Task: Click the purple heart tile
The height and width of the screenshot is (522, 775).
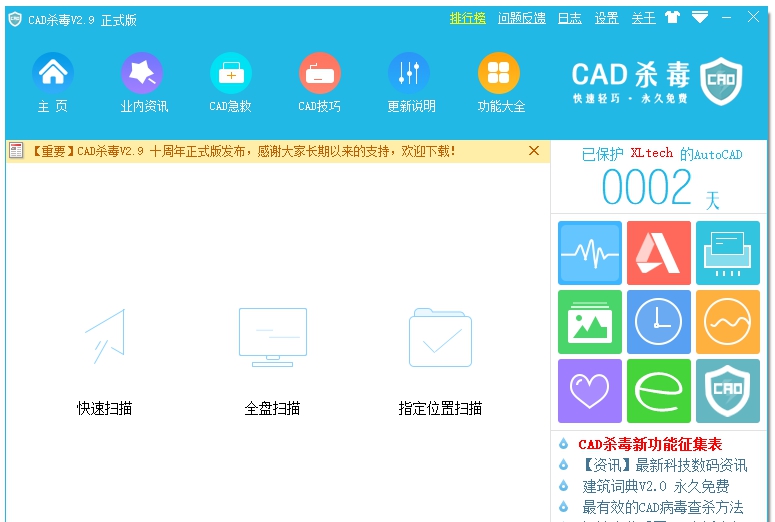Action: [x=590, y=391]
